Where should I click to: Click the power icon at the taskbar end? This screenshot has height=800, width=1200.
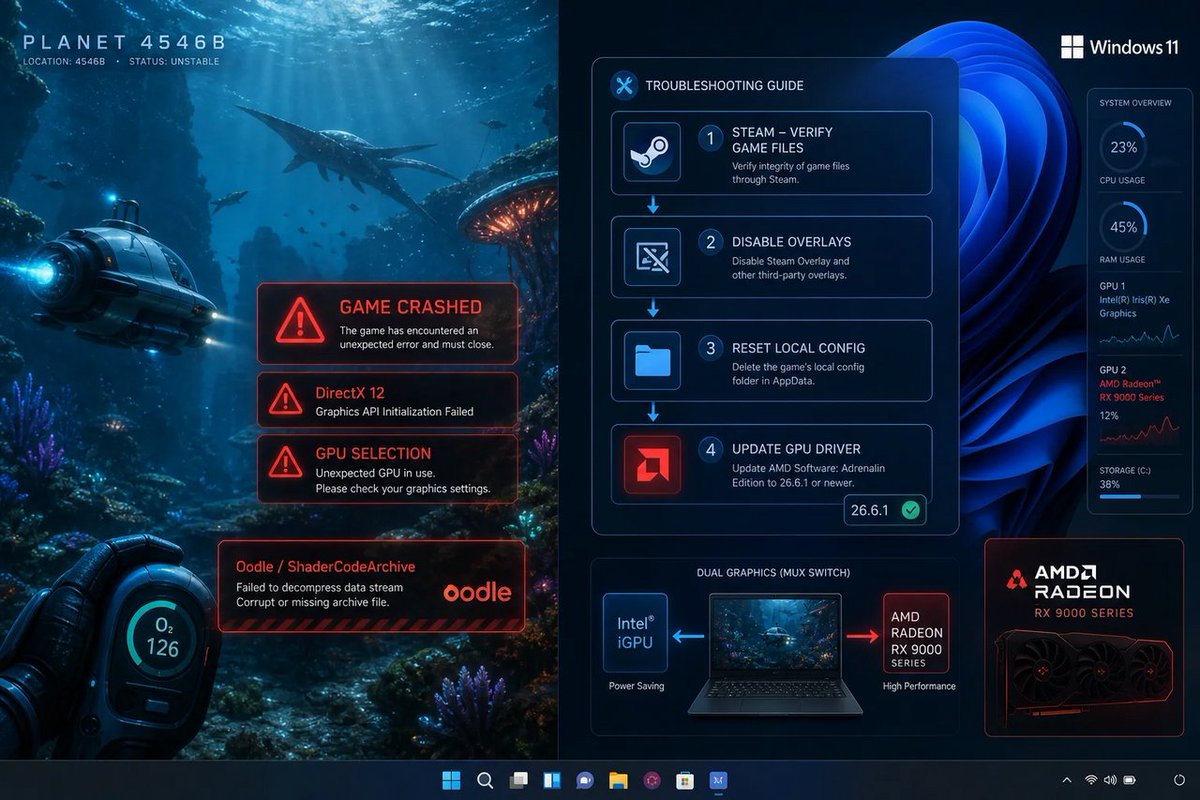tap(1180, 780)
